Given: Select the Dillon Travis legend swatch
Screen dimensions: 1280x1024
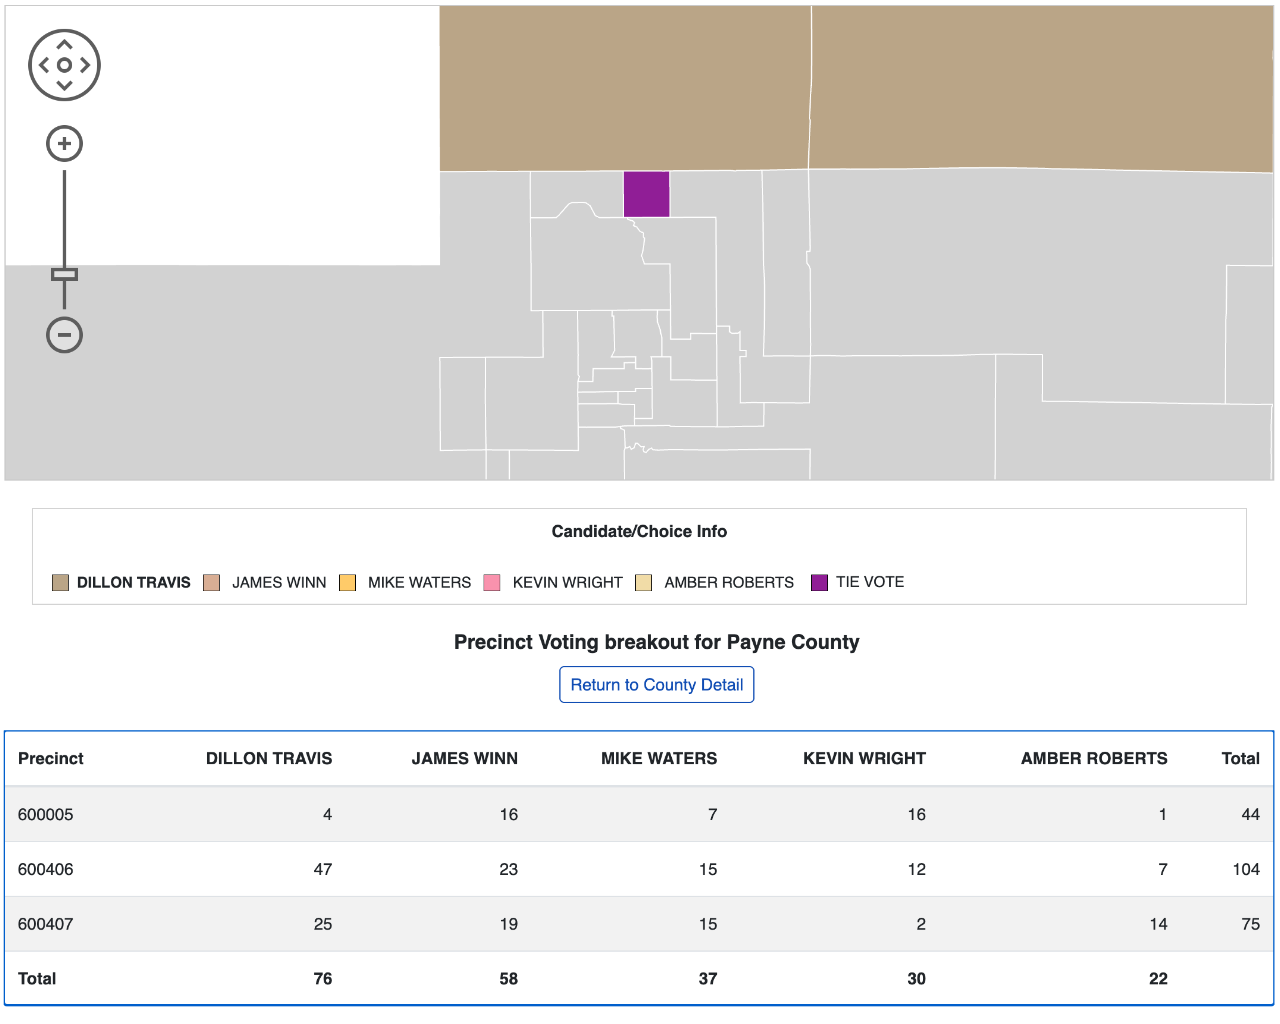Looking at the screenshot, I should pyautogui.click(x=60, y=583).
